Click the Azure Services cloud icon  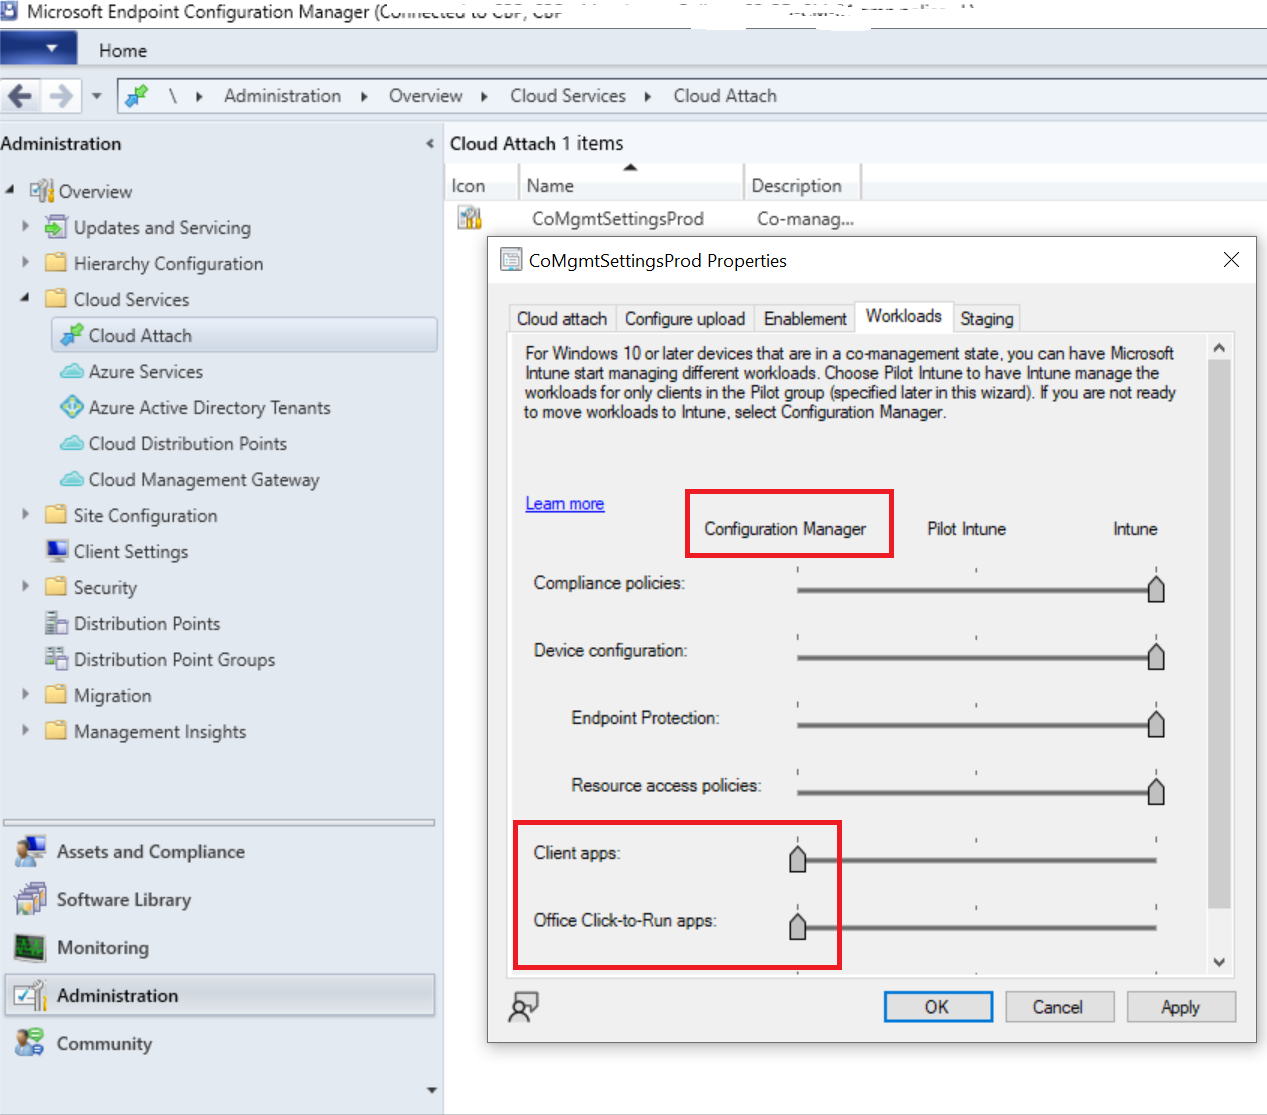[72, 371]
